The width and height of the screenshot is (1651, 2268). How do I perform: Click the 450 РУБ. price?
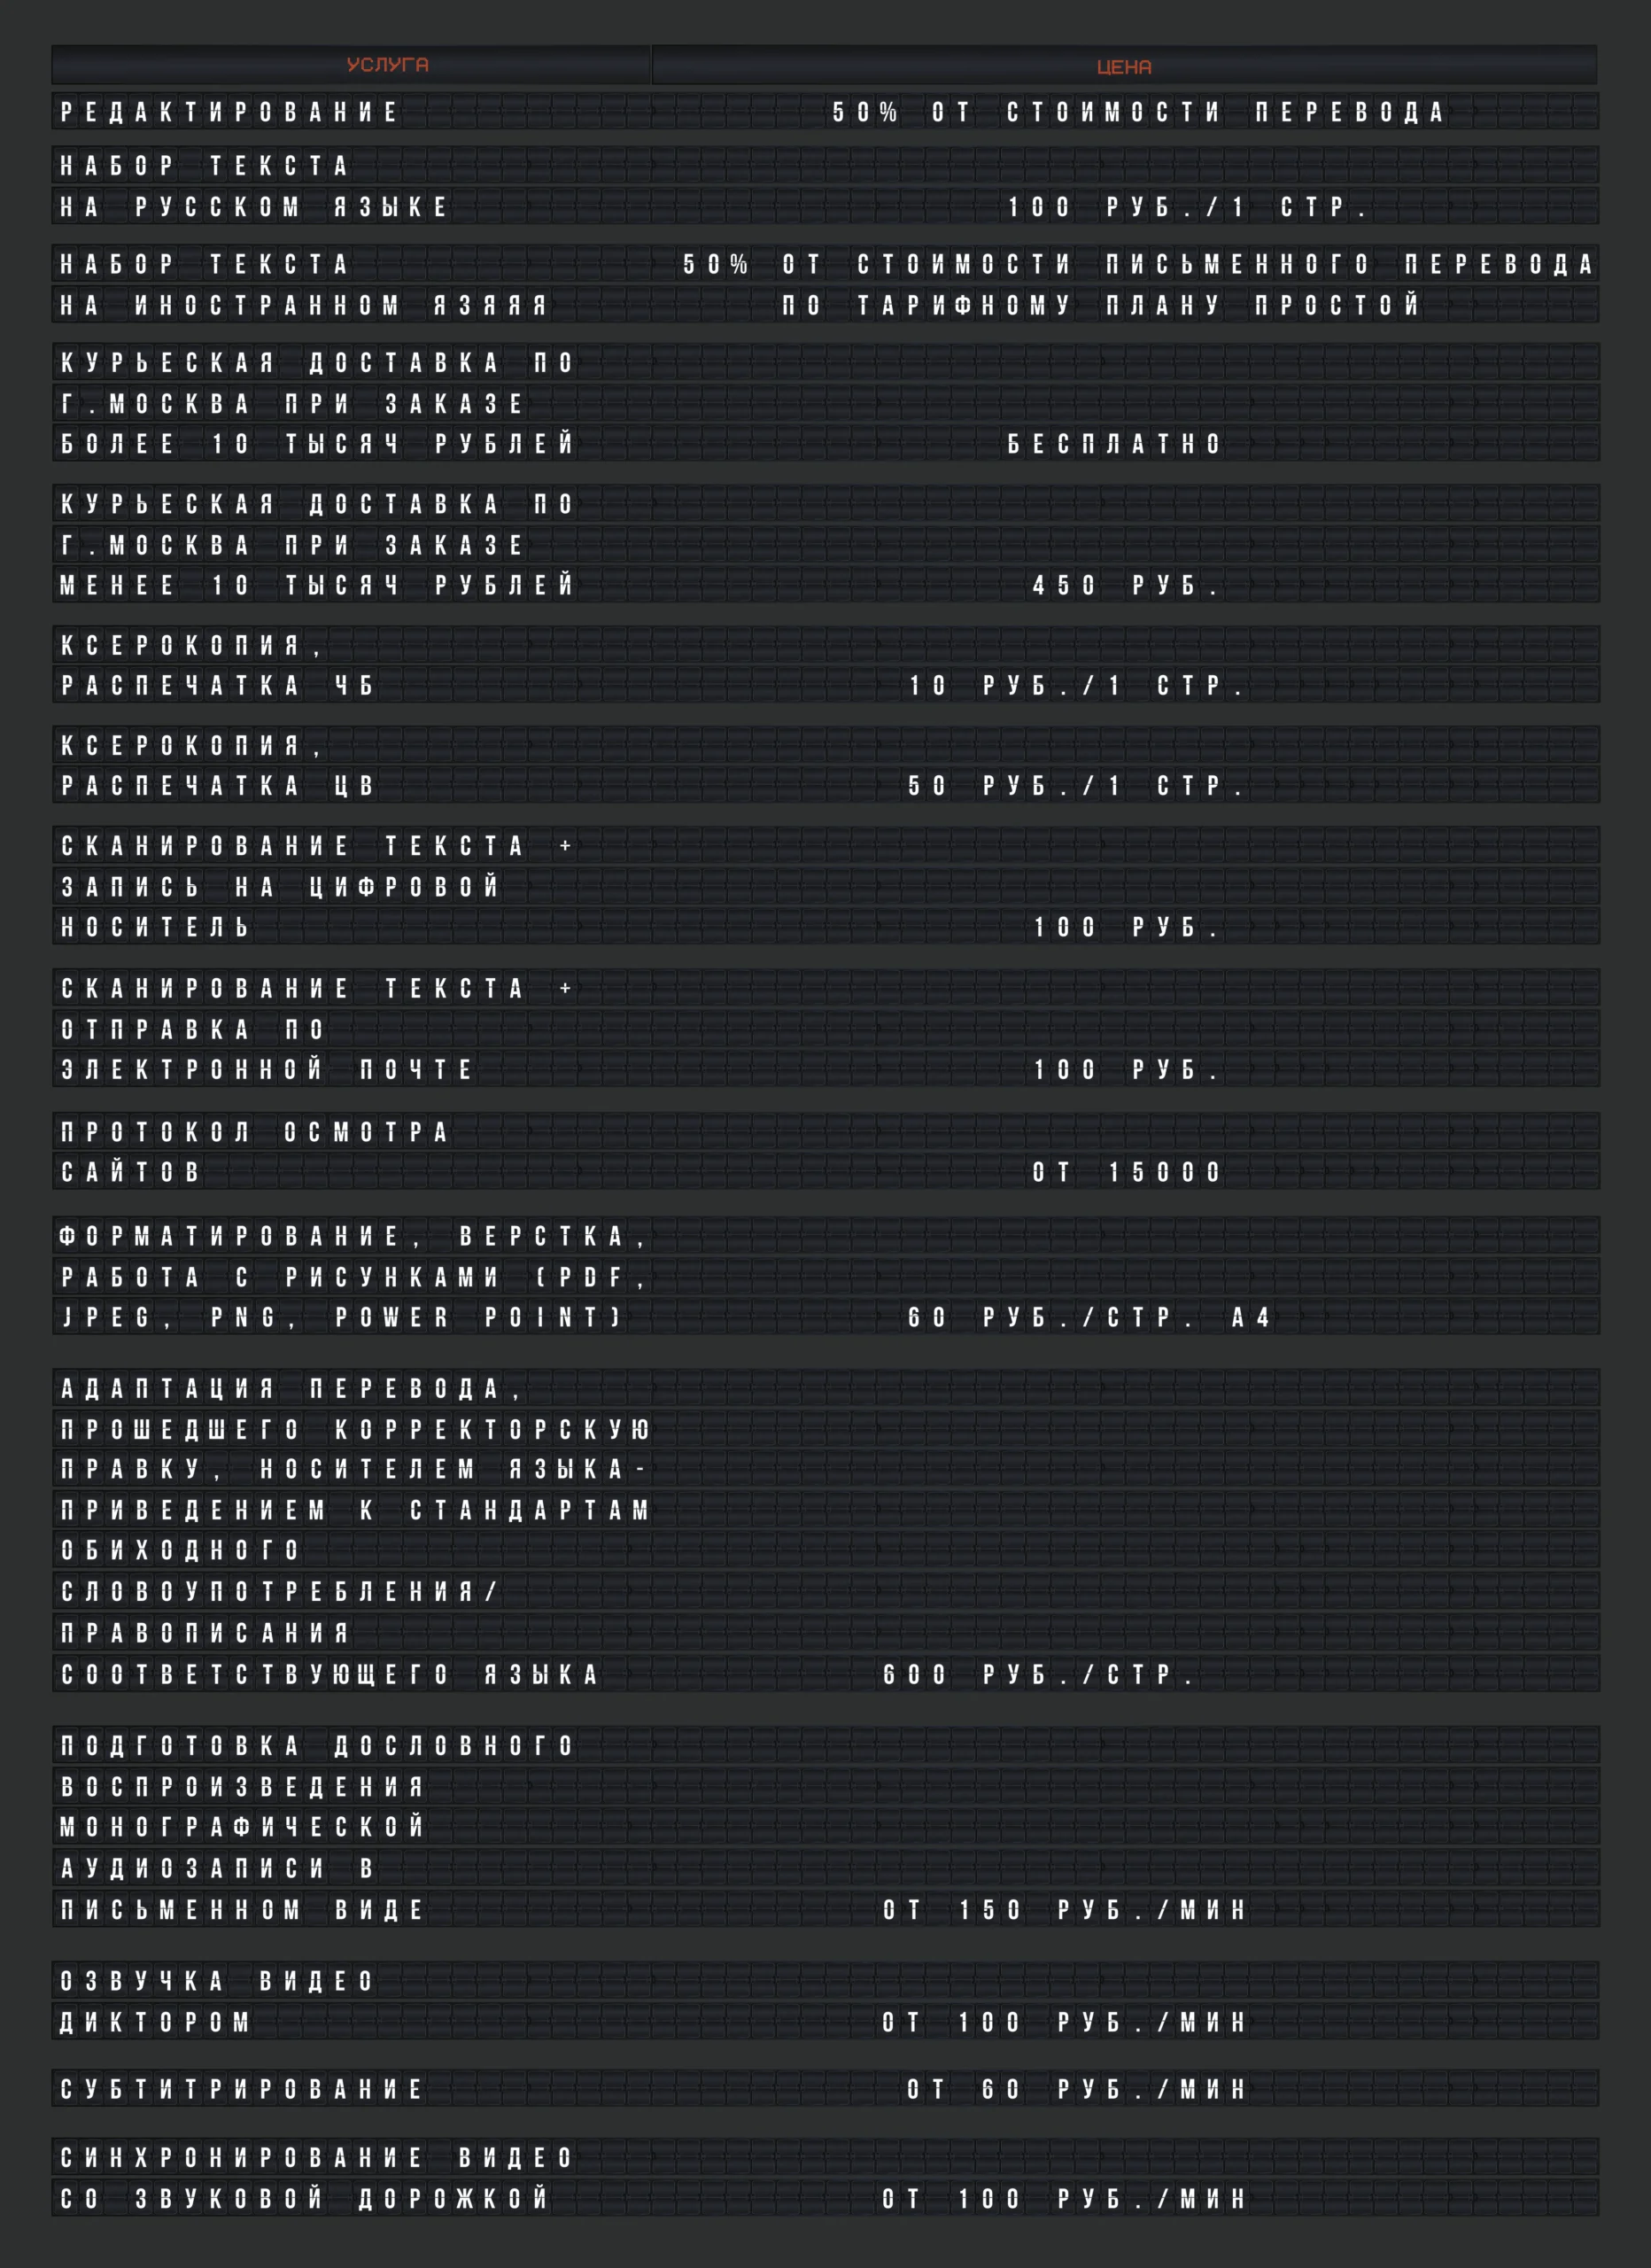(x=1125, y=585)
